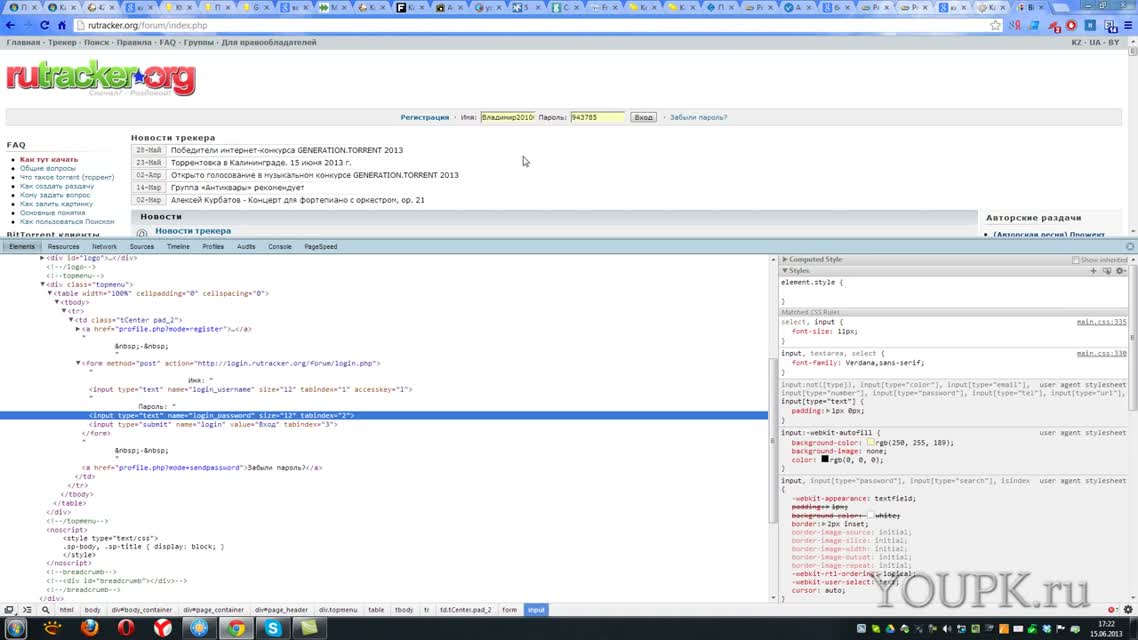Screen dimensions: 1138x640
Task: Click the Пароль input field
Action: tap(597, 117)
